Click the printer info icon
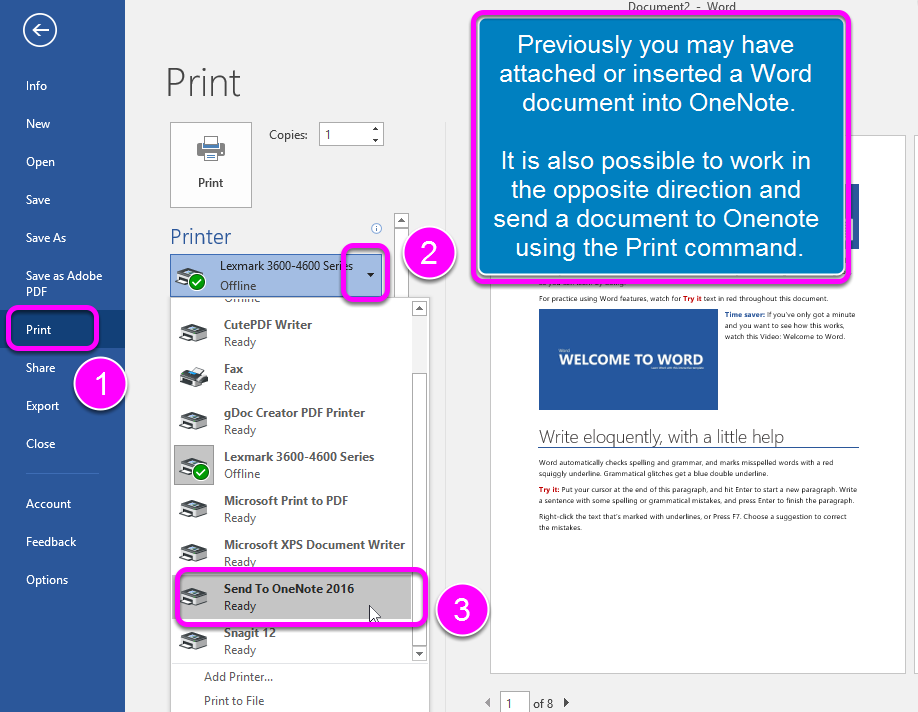 click(376, 228)
